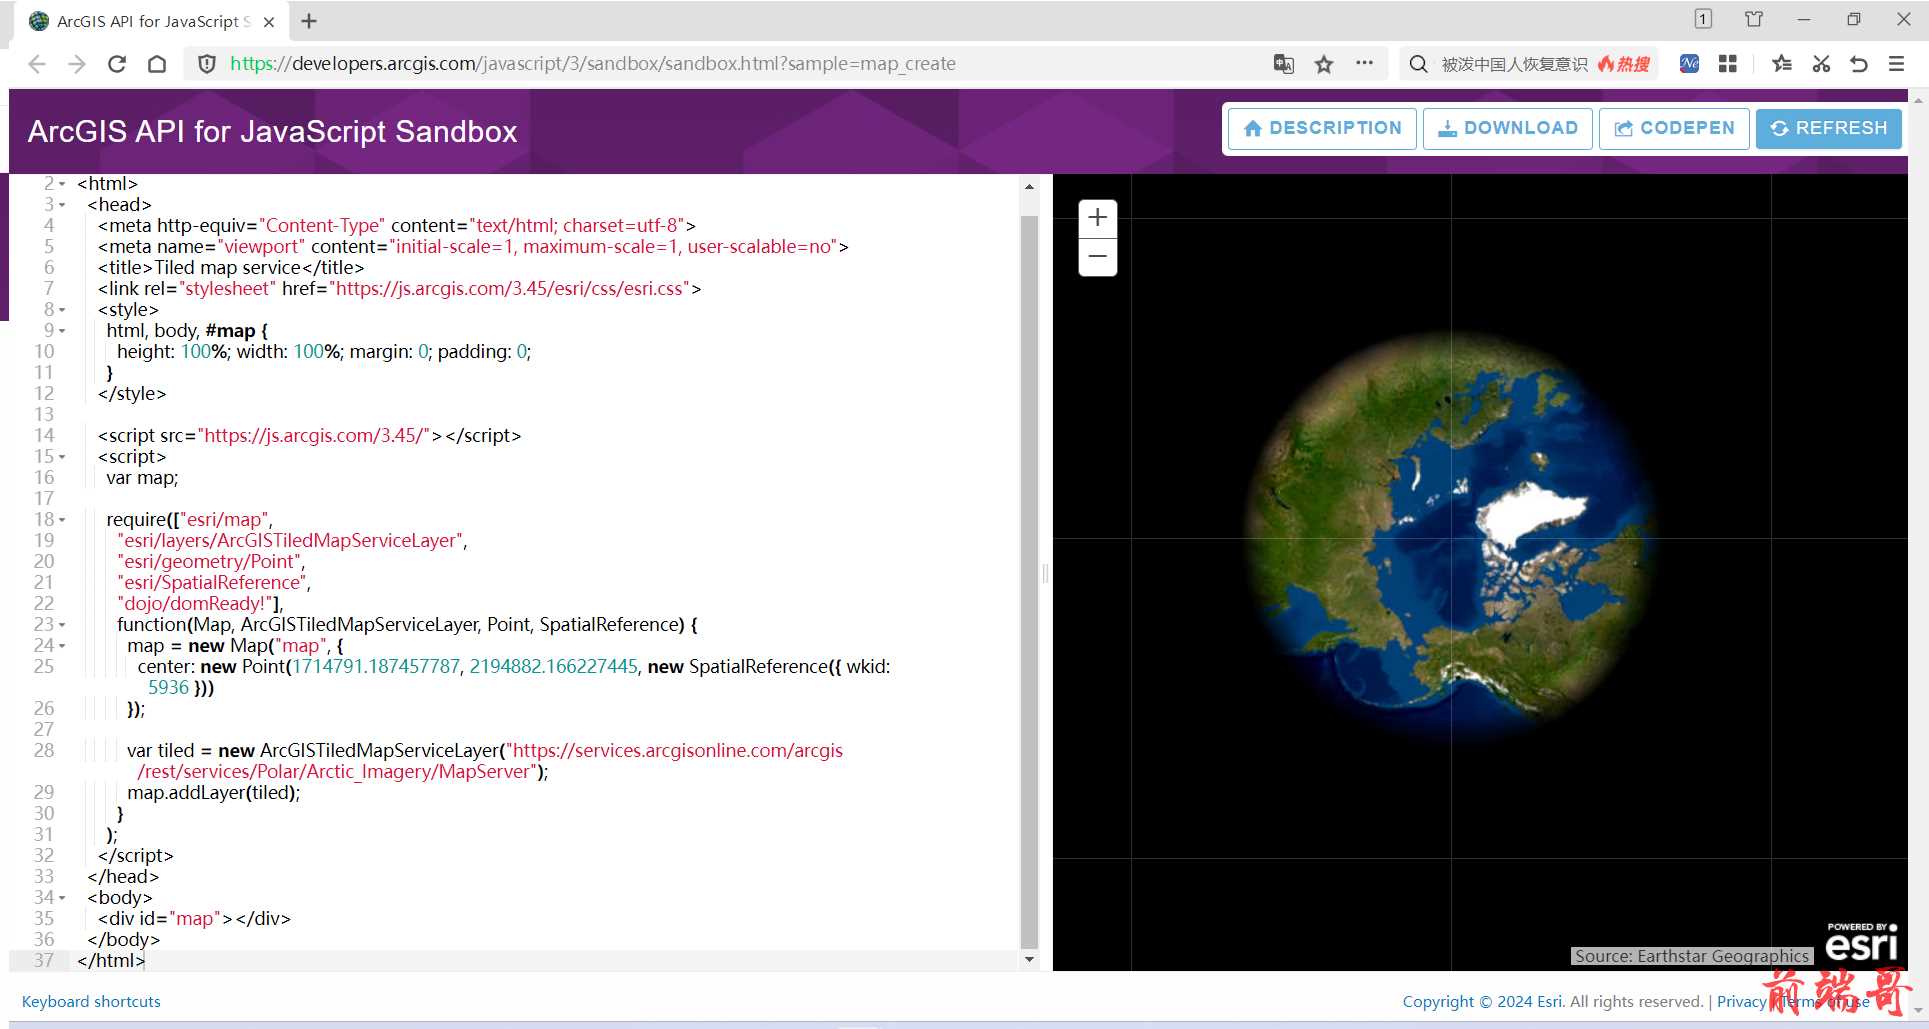Click the browser address bar URL

[x=593, y=64]
